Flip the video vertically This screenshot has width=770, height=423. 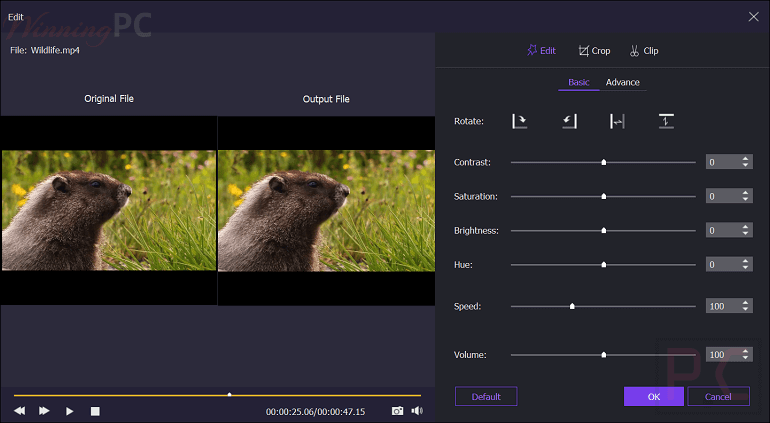(666, 121)
